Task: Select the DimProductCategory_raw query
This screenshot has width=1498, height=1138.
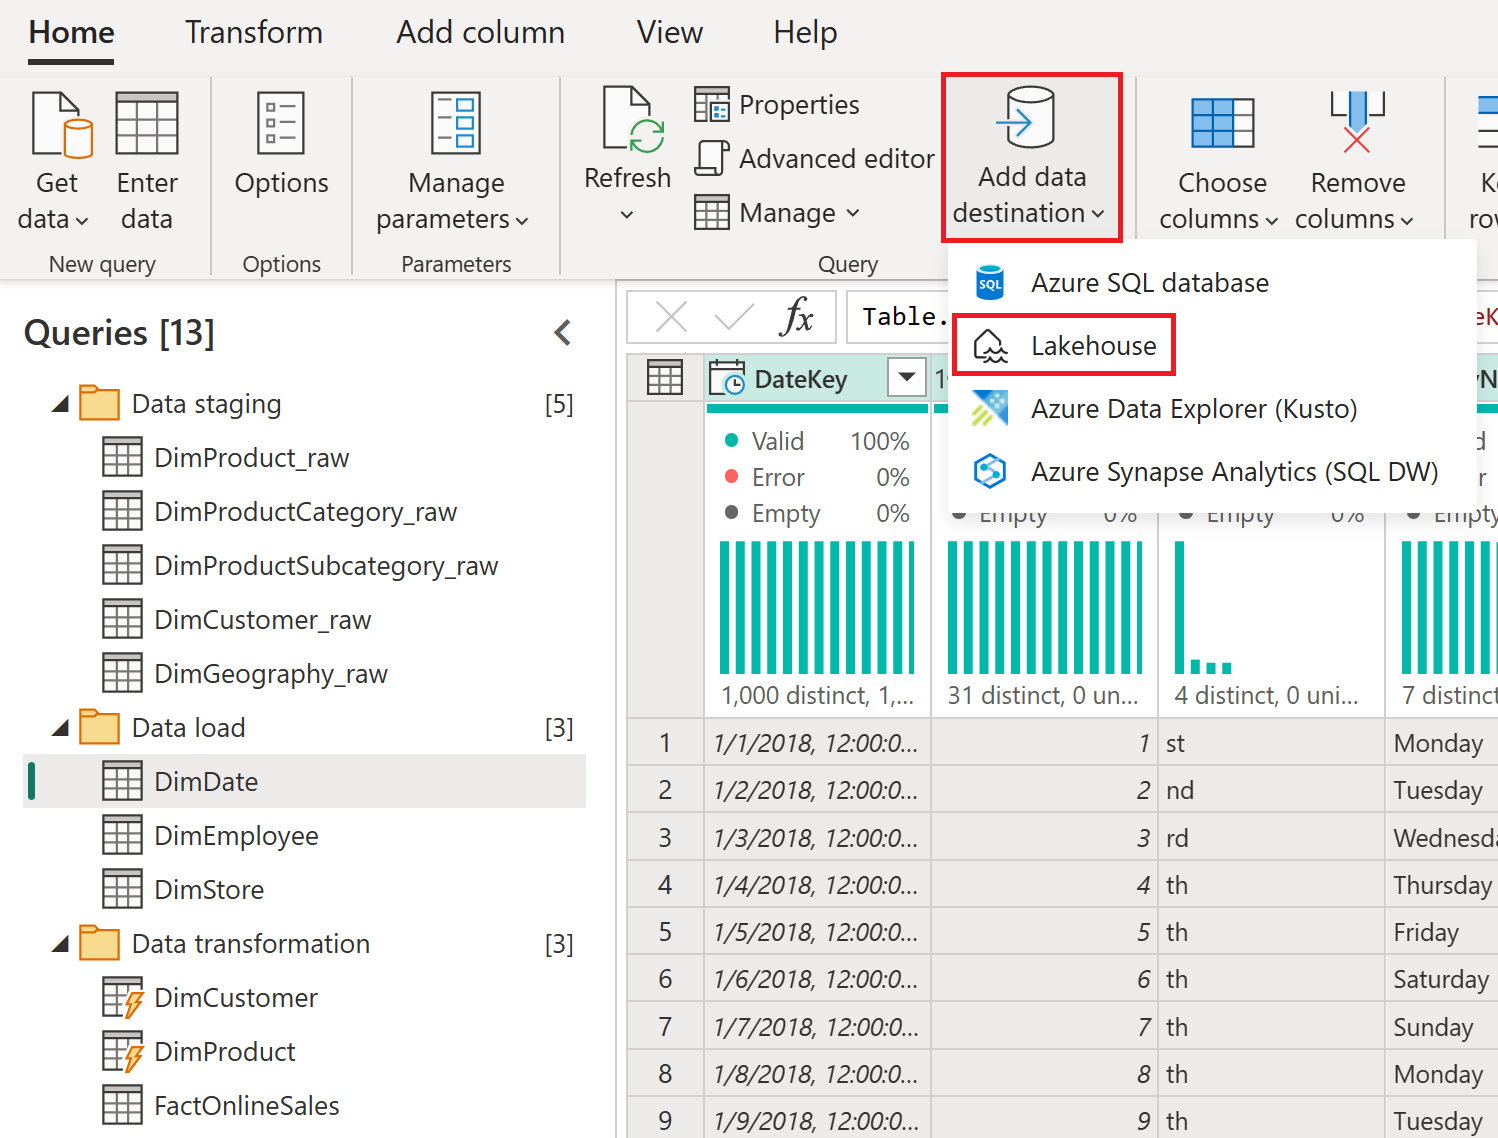Action: [305, 512]
